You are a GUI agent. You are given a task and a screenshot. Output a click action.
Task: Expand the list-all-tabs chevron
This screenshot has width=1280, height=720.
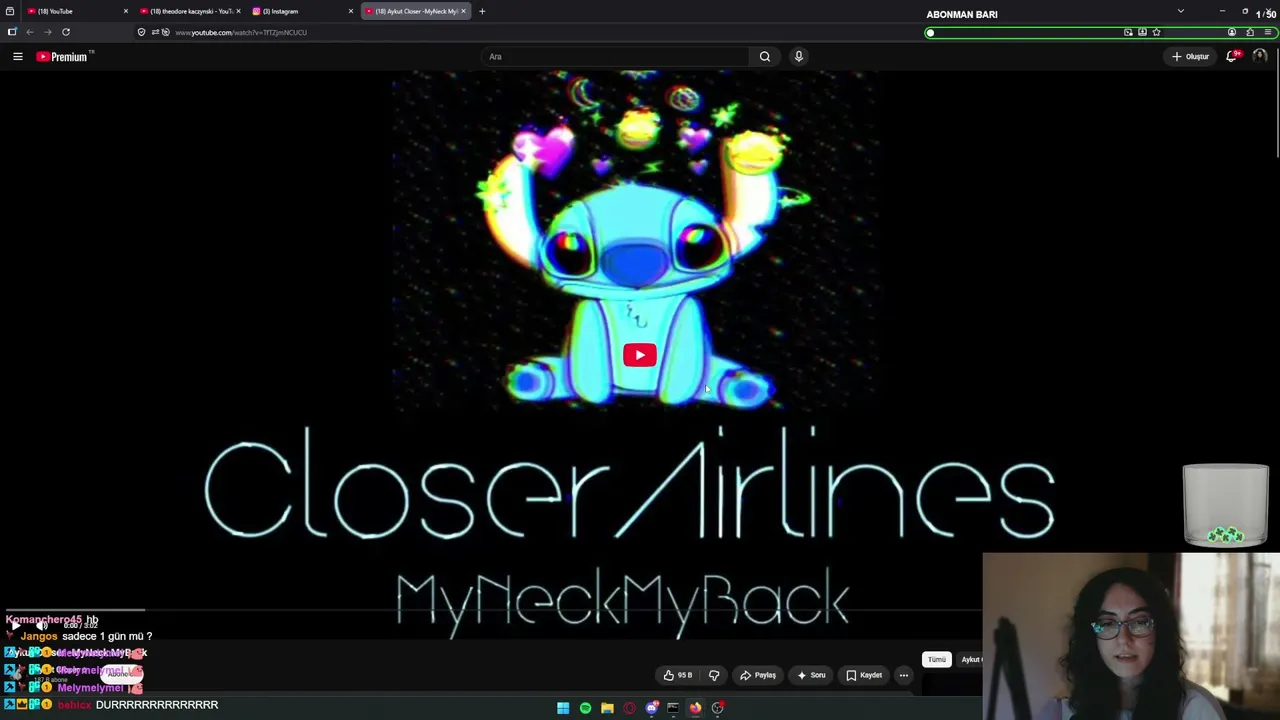click(x=1181, y=11)
